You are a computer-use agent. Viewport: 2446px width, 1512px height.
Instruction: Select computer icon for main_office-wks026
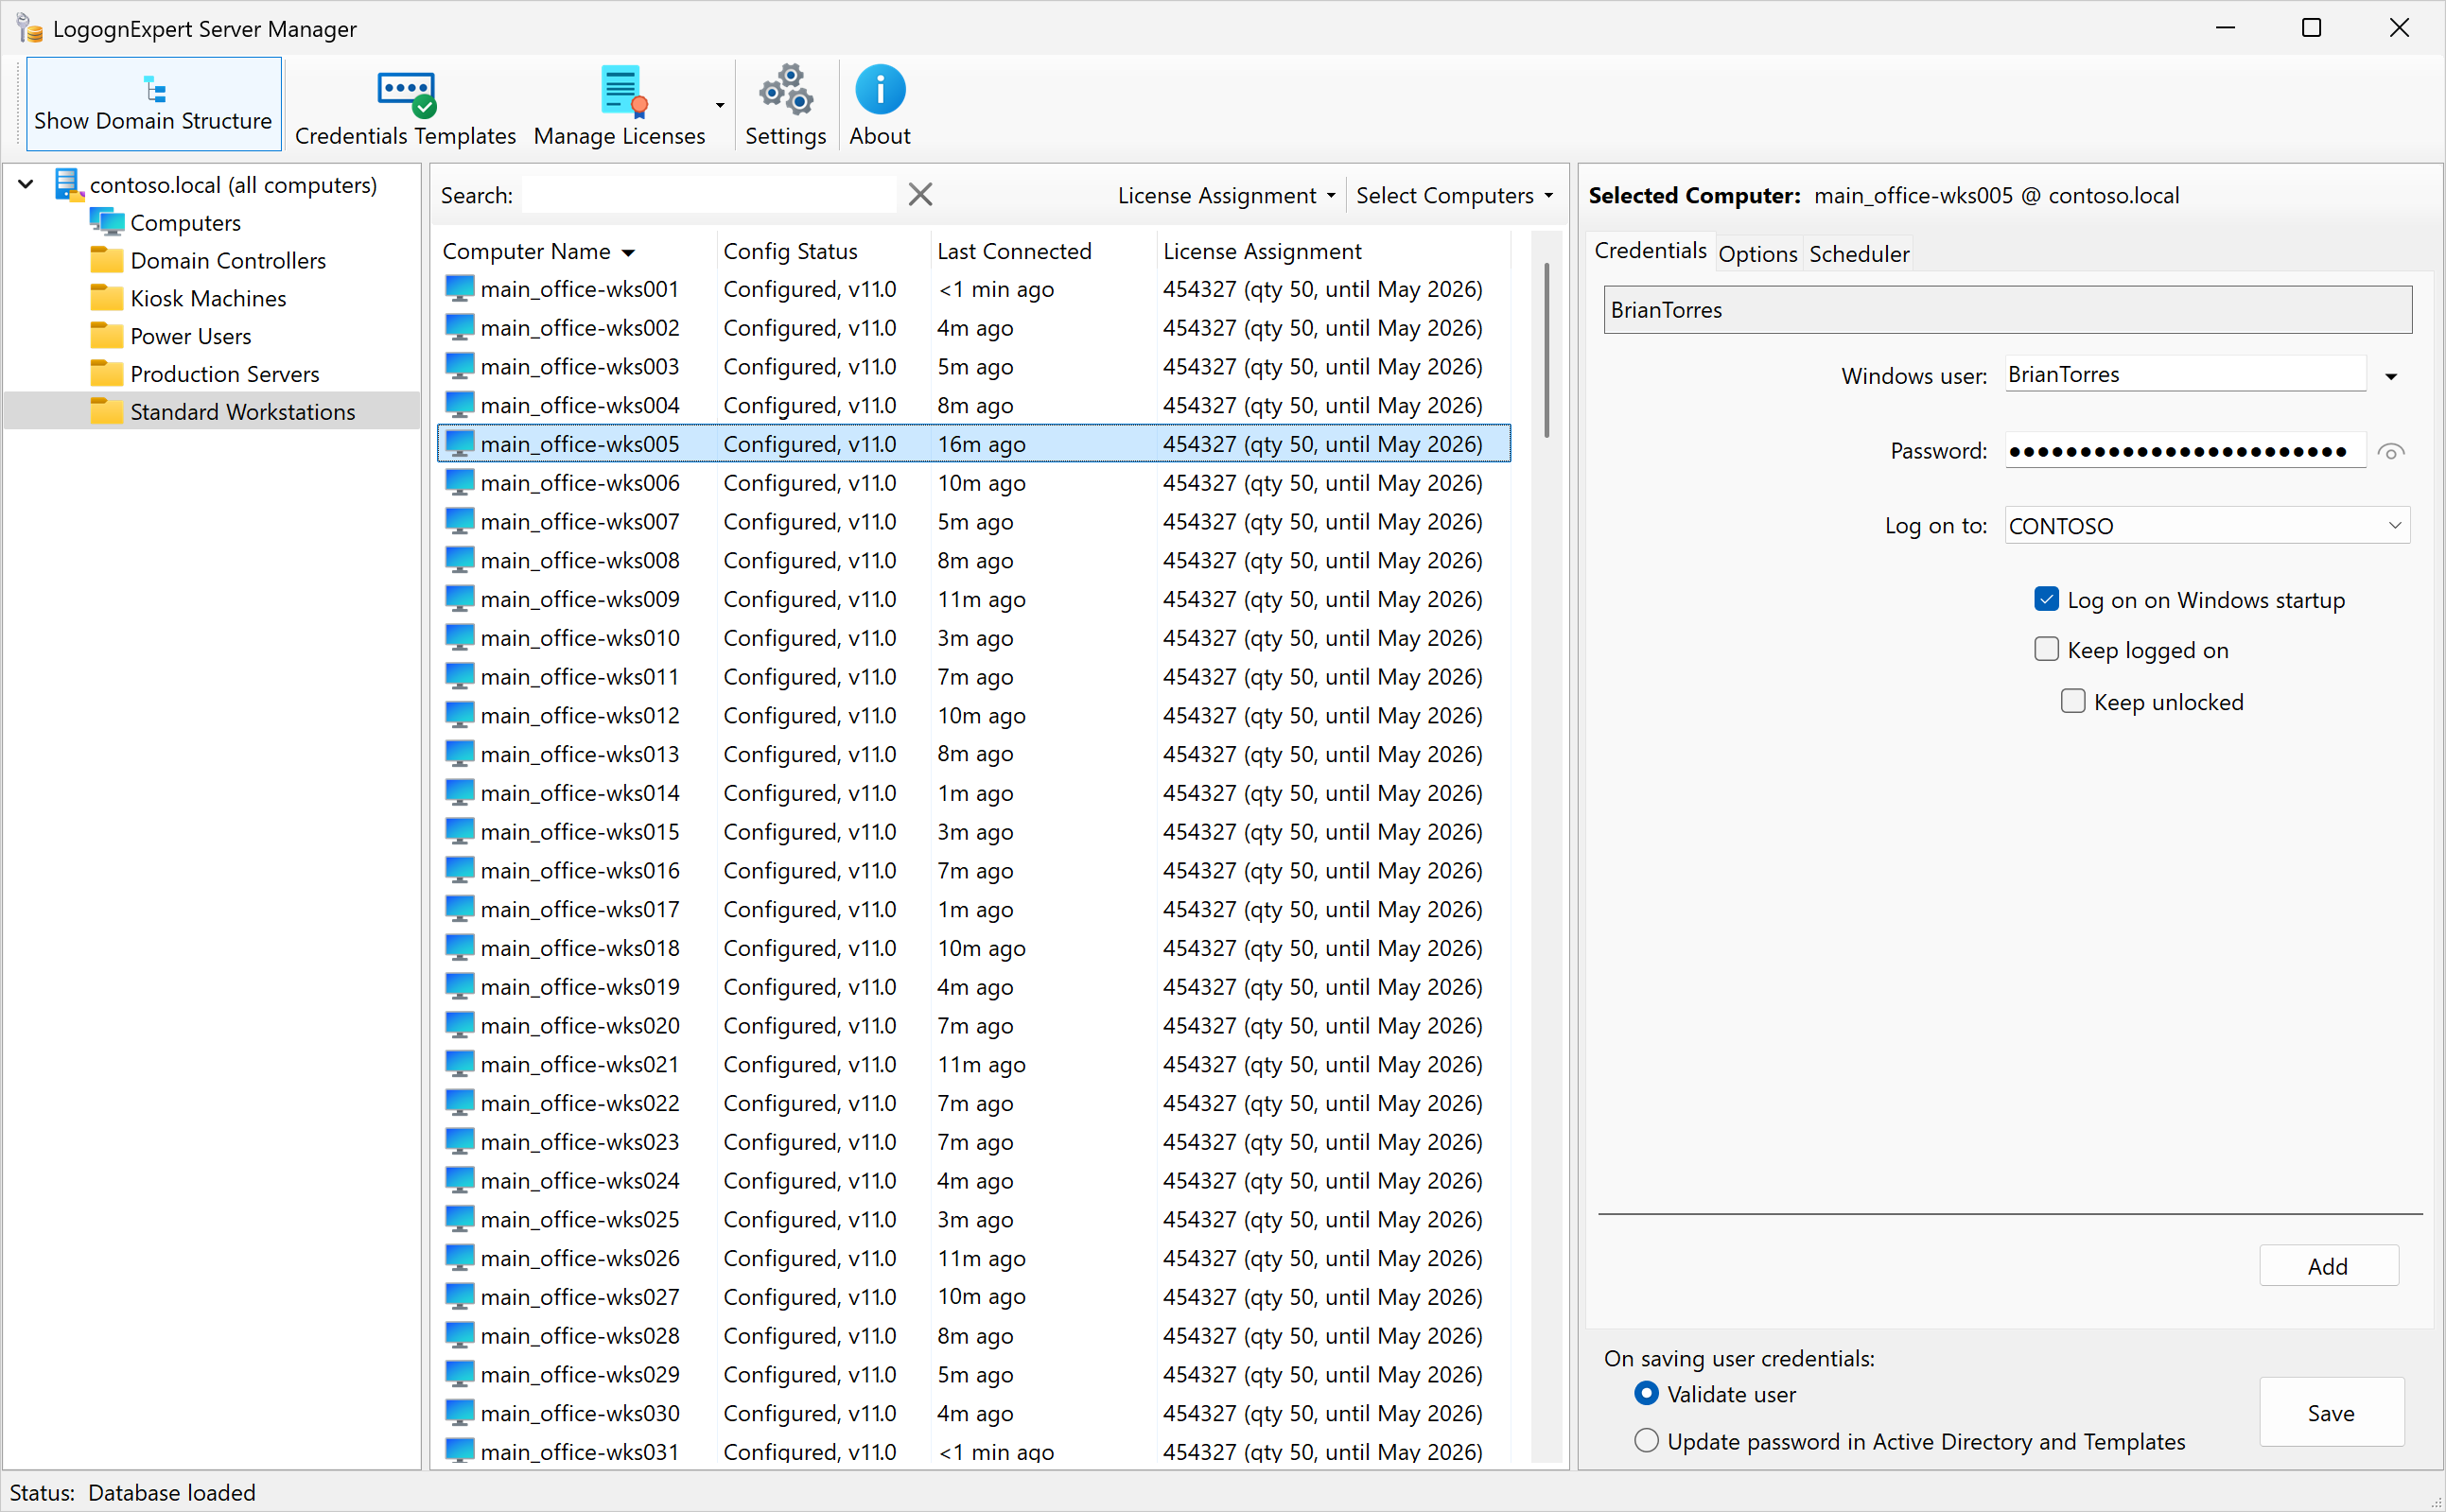(x=460, y=1258)
